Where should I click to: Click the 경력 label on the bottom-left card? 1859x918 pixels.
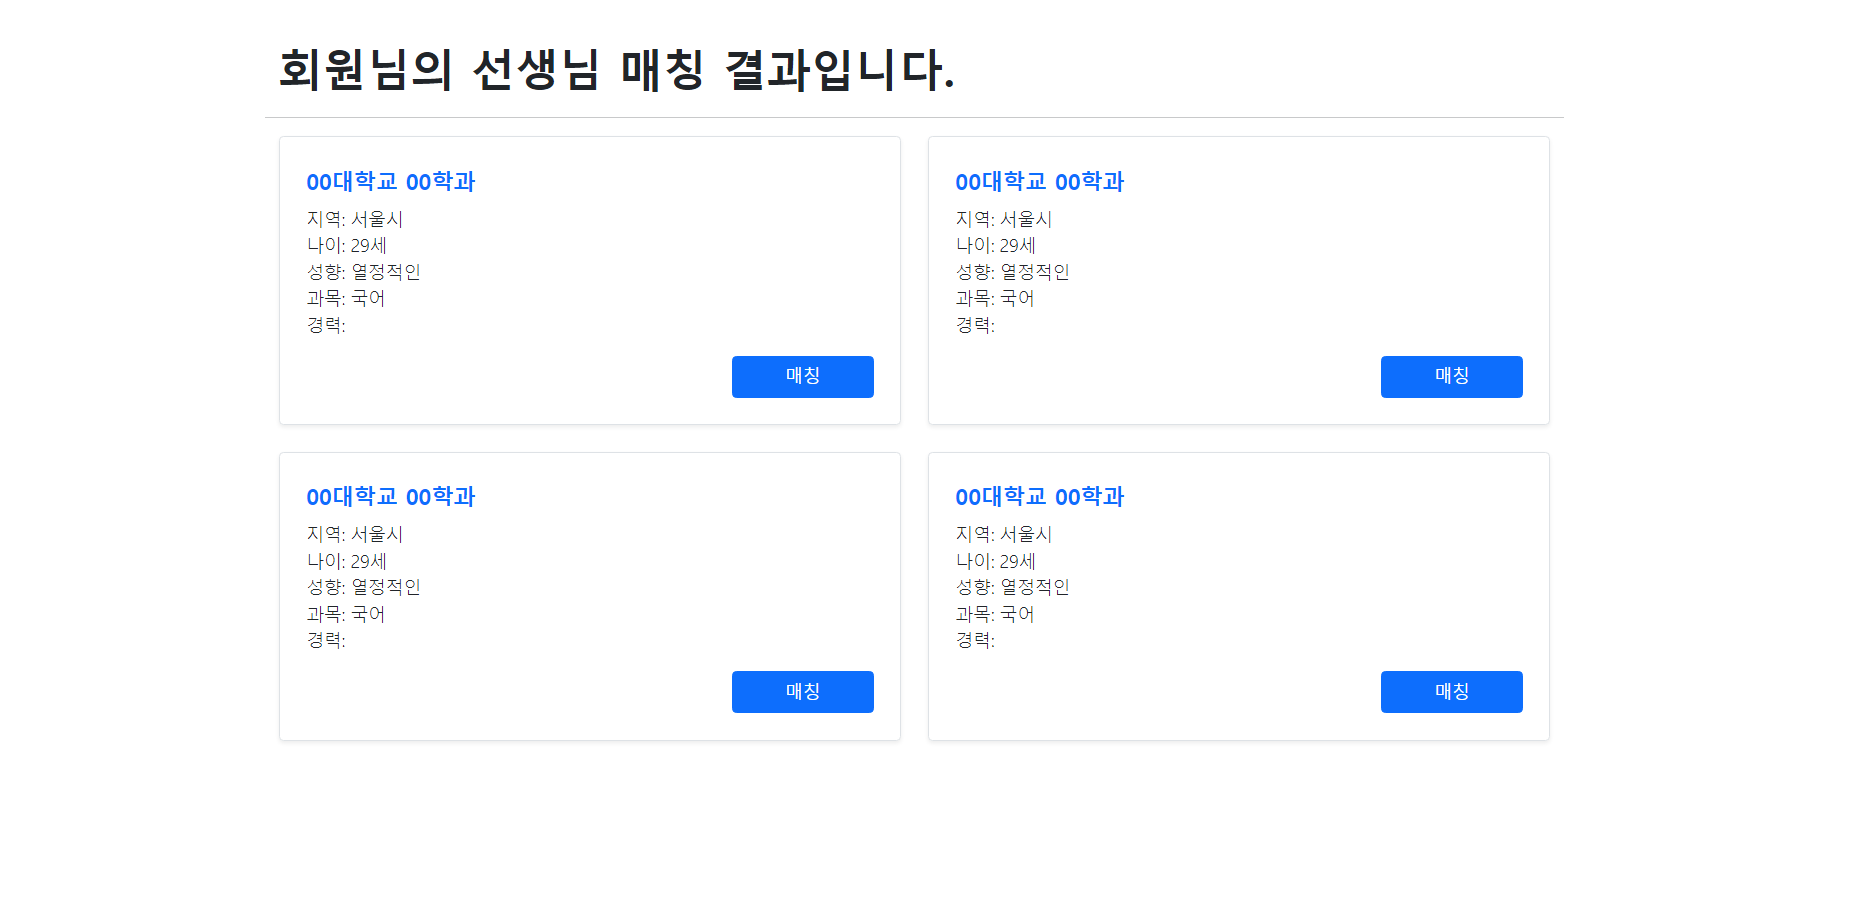pos(325,640)
